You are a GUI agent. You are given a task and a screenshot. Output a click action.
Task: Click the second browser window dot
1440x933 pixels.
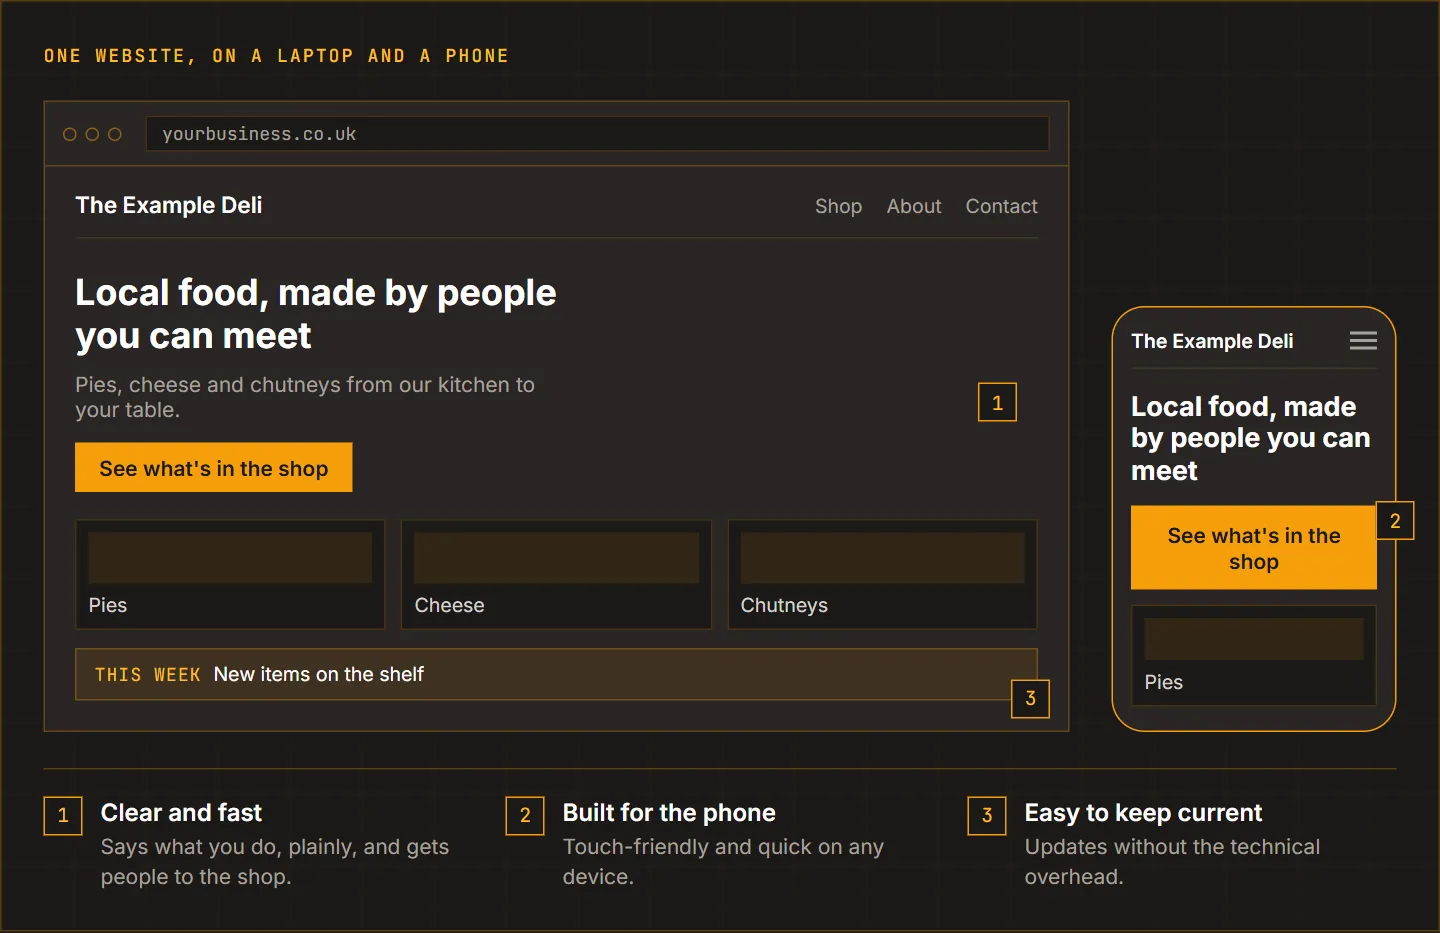click(92, 134)
